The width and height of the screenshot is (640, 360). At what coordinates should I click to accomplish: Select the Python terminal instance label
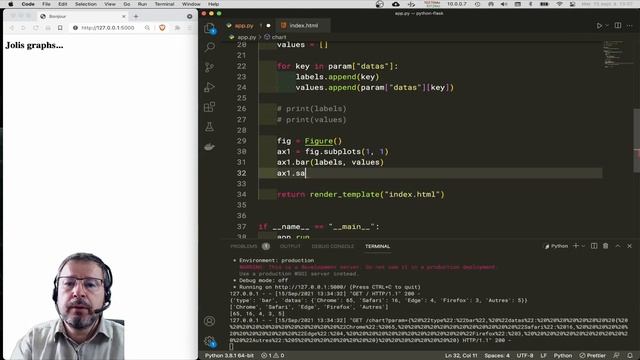556,246
